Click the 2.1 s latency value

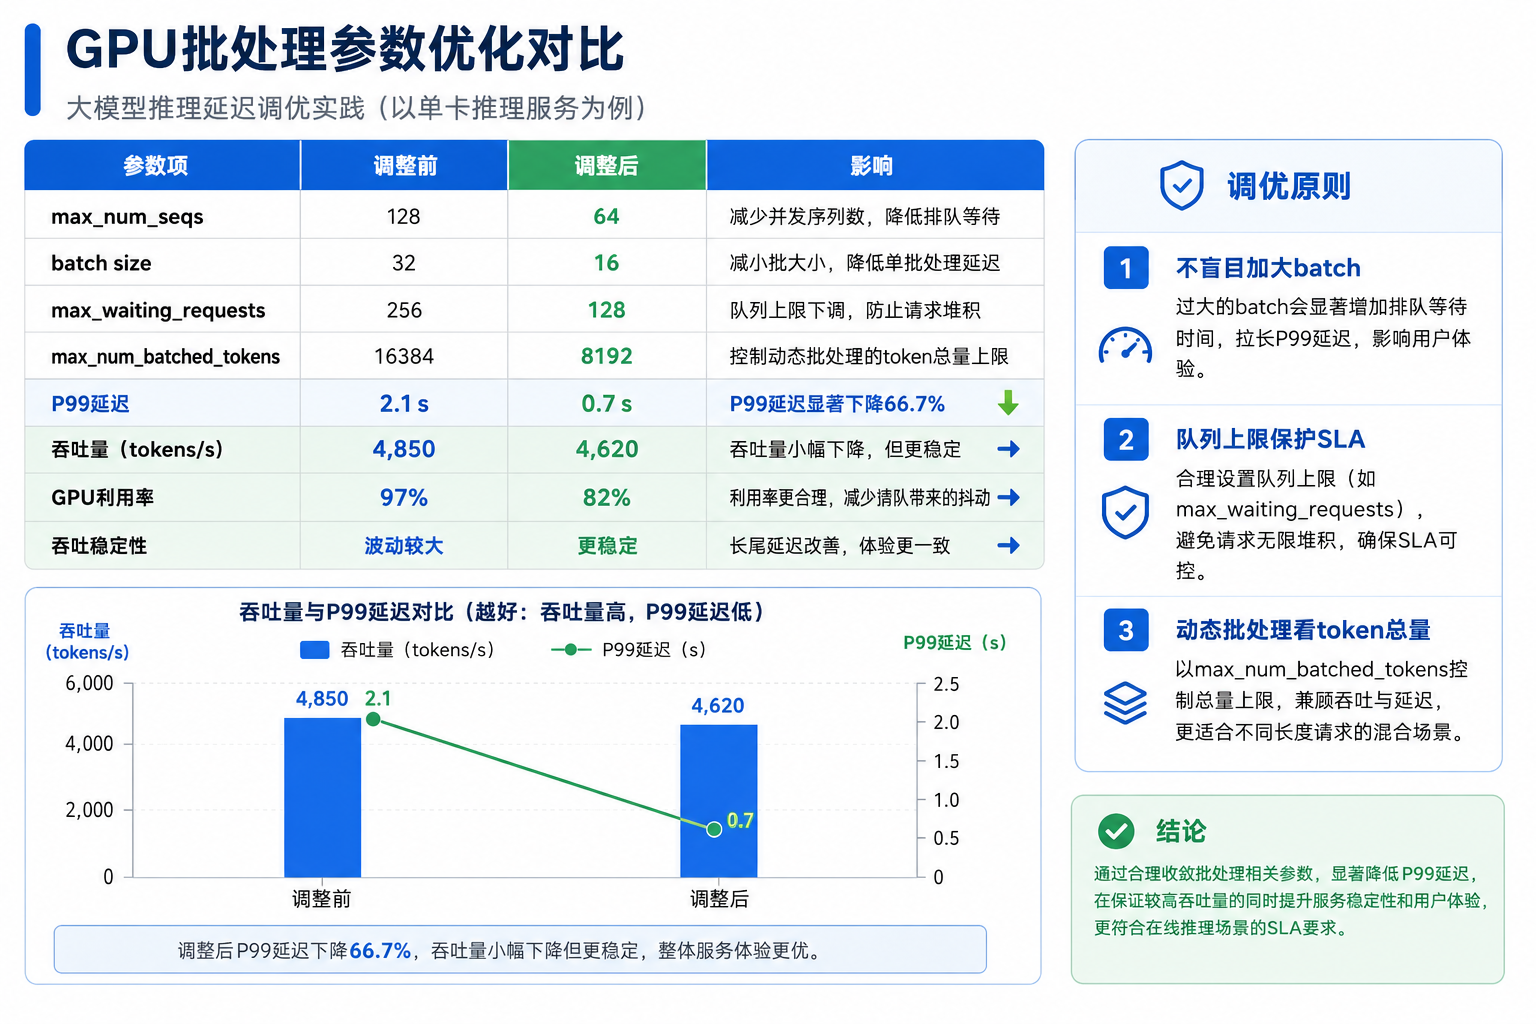404,404
